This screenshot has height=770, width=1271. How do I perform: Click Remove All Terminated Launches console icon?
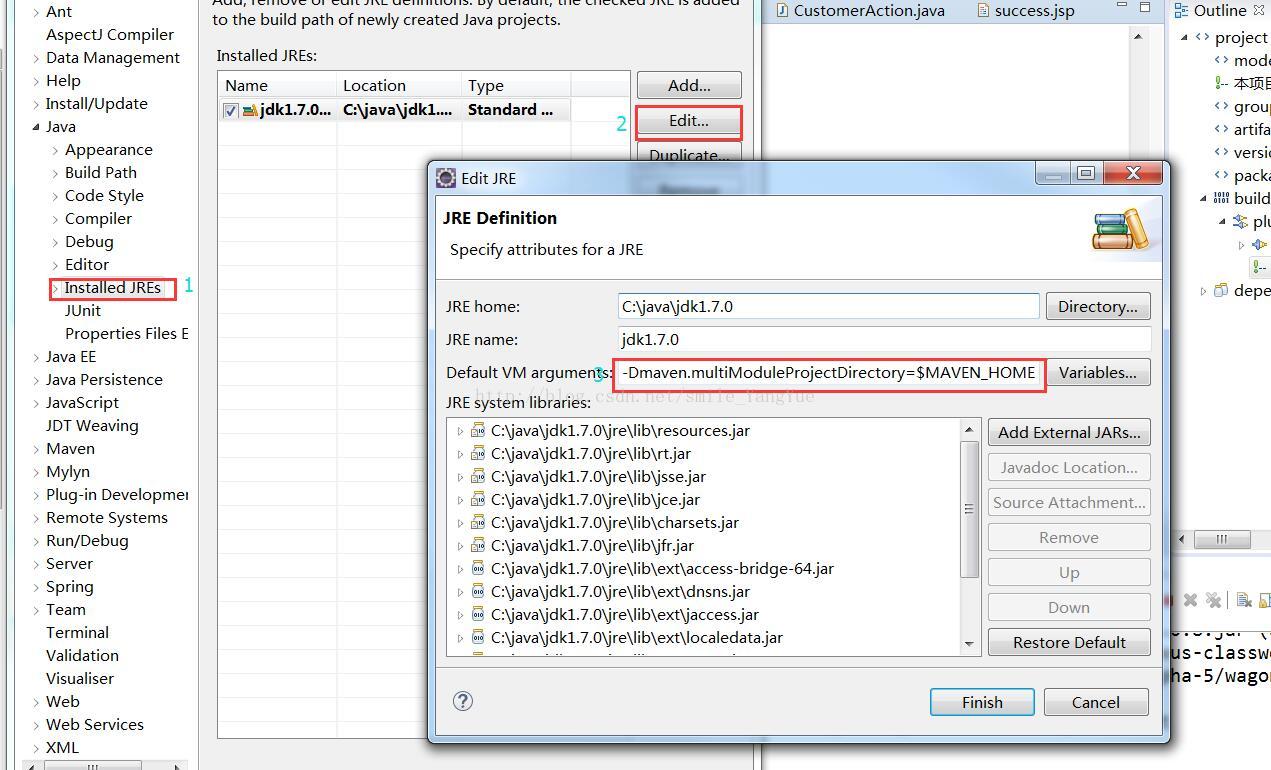[x=1213, y=600]
